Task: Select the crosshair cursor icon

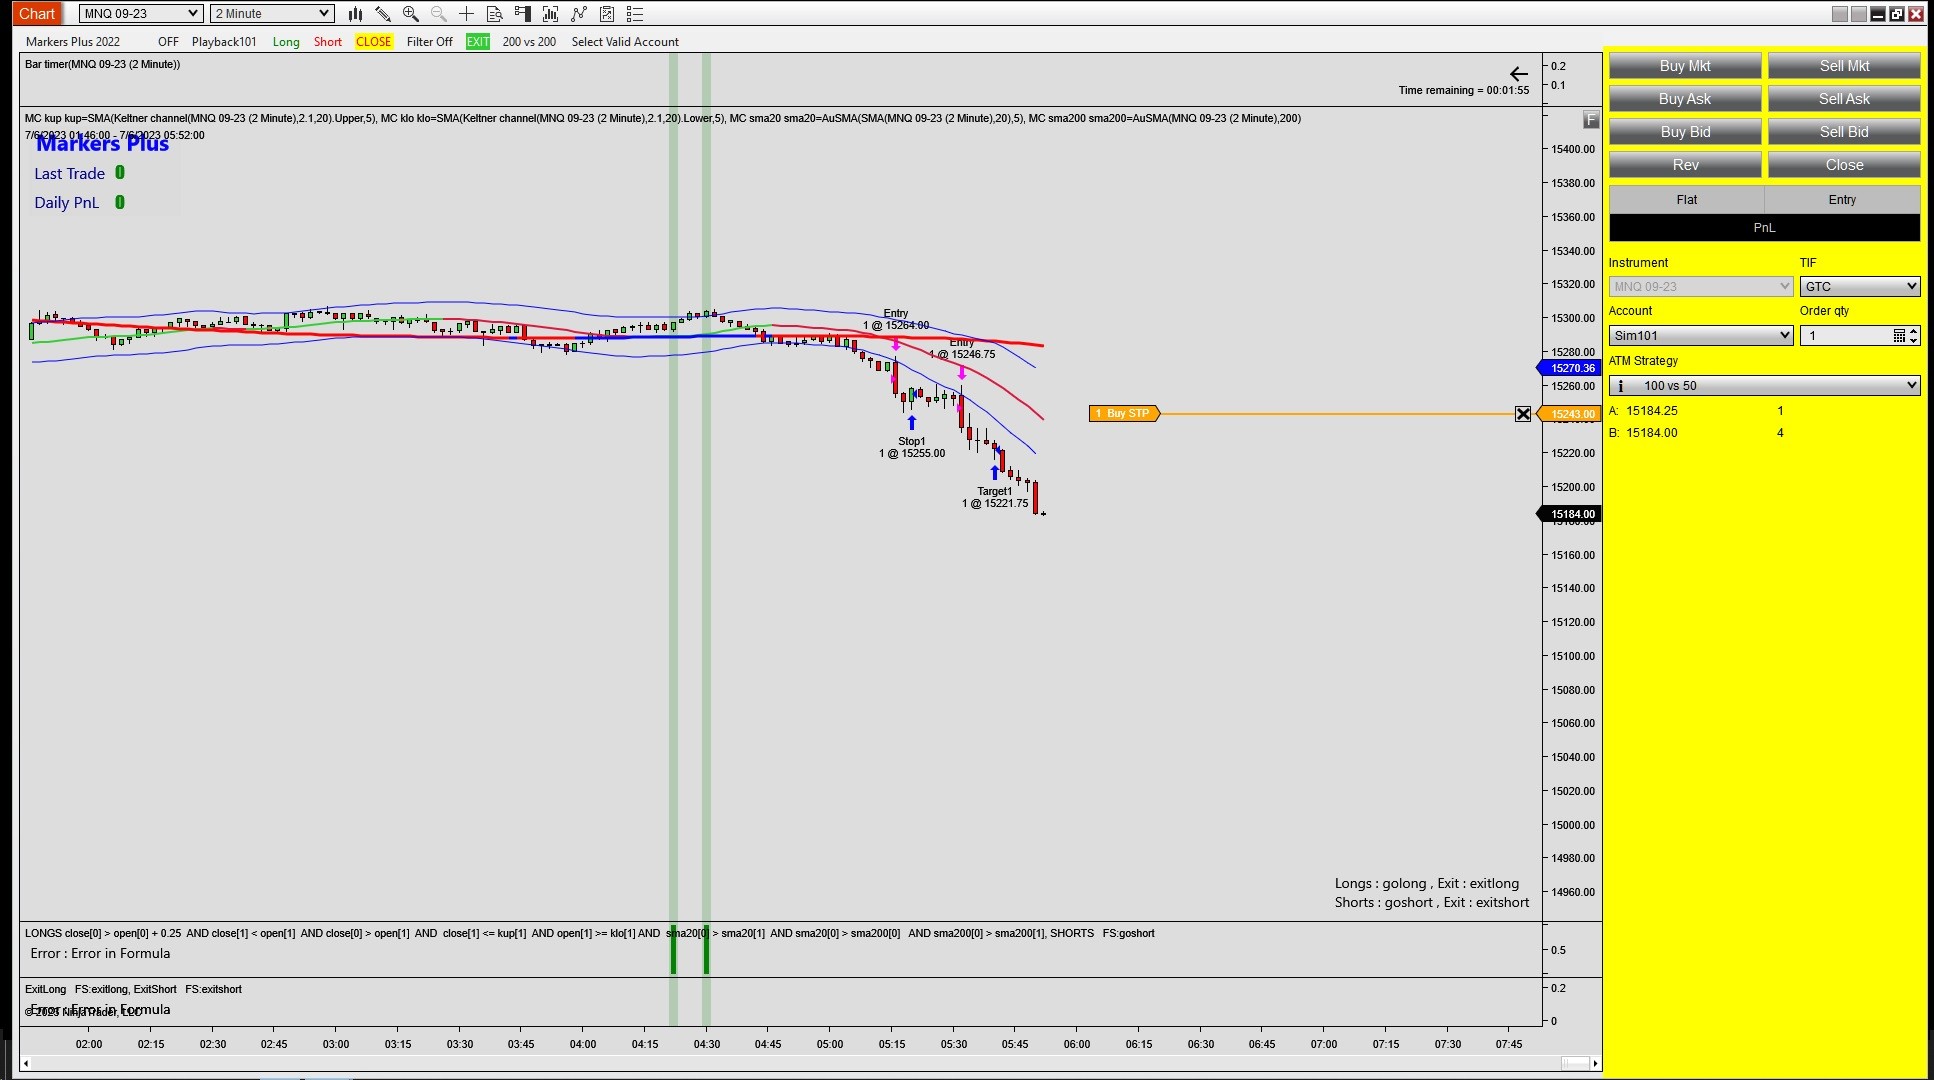Action: [x=466, y=14]
